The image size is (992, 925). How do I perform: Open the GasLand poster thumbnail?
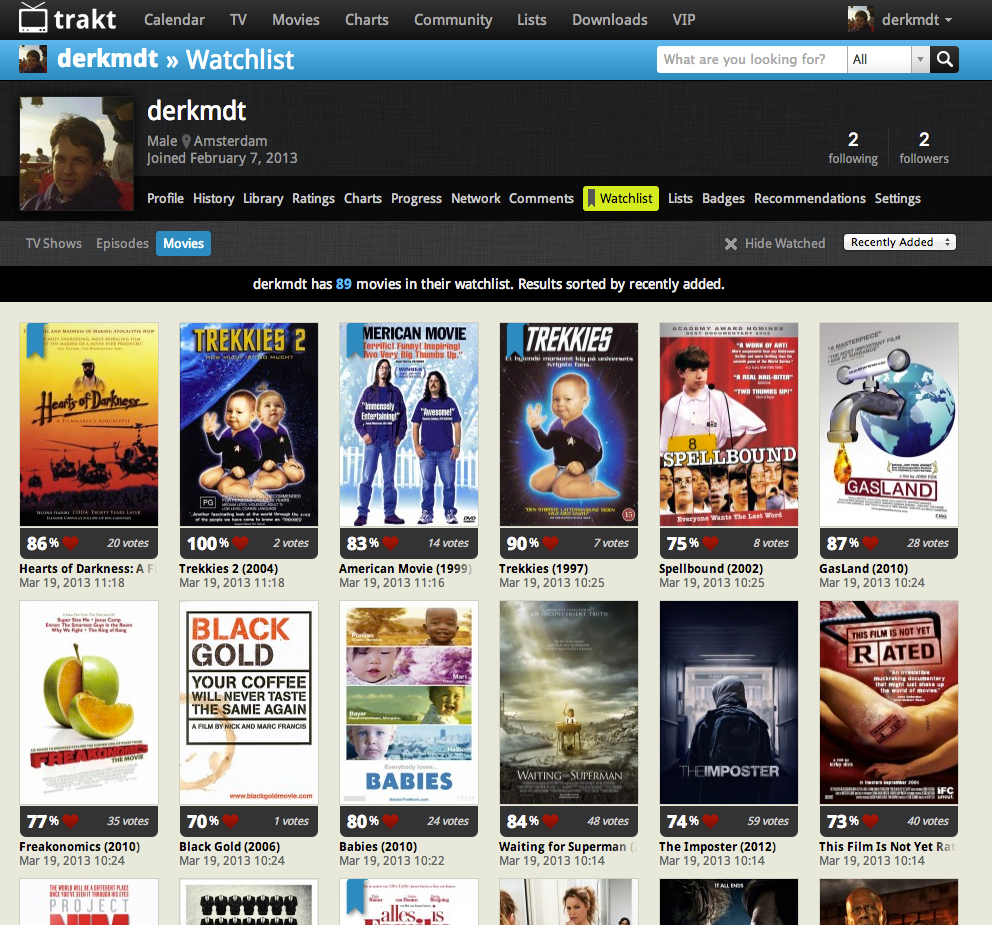pyautogui.click(x=888, y=425)
